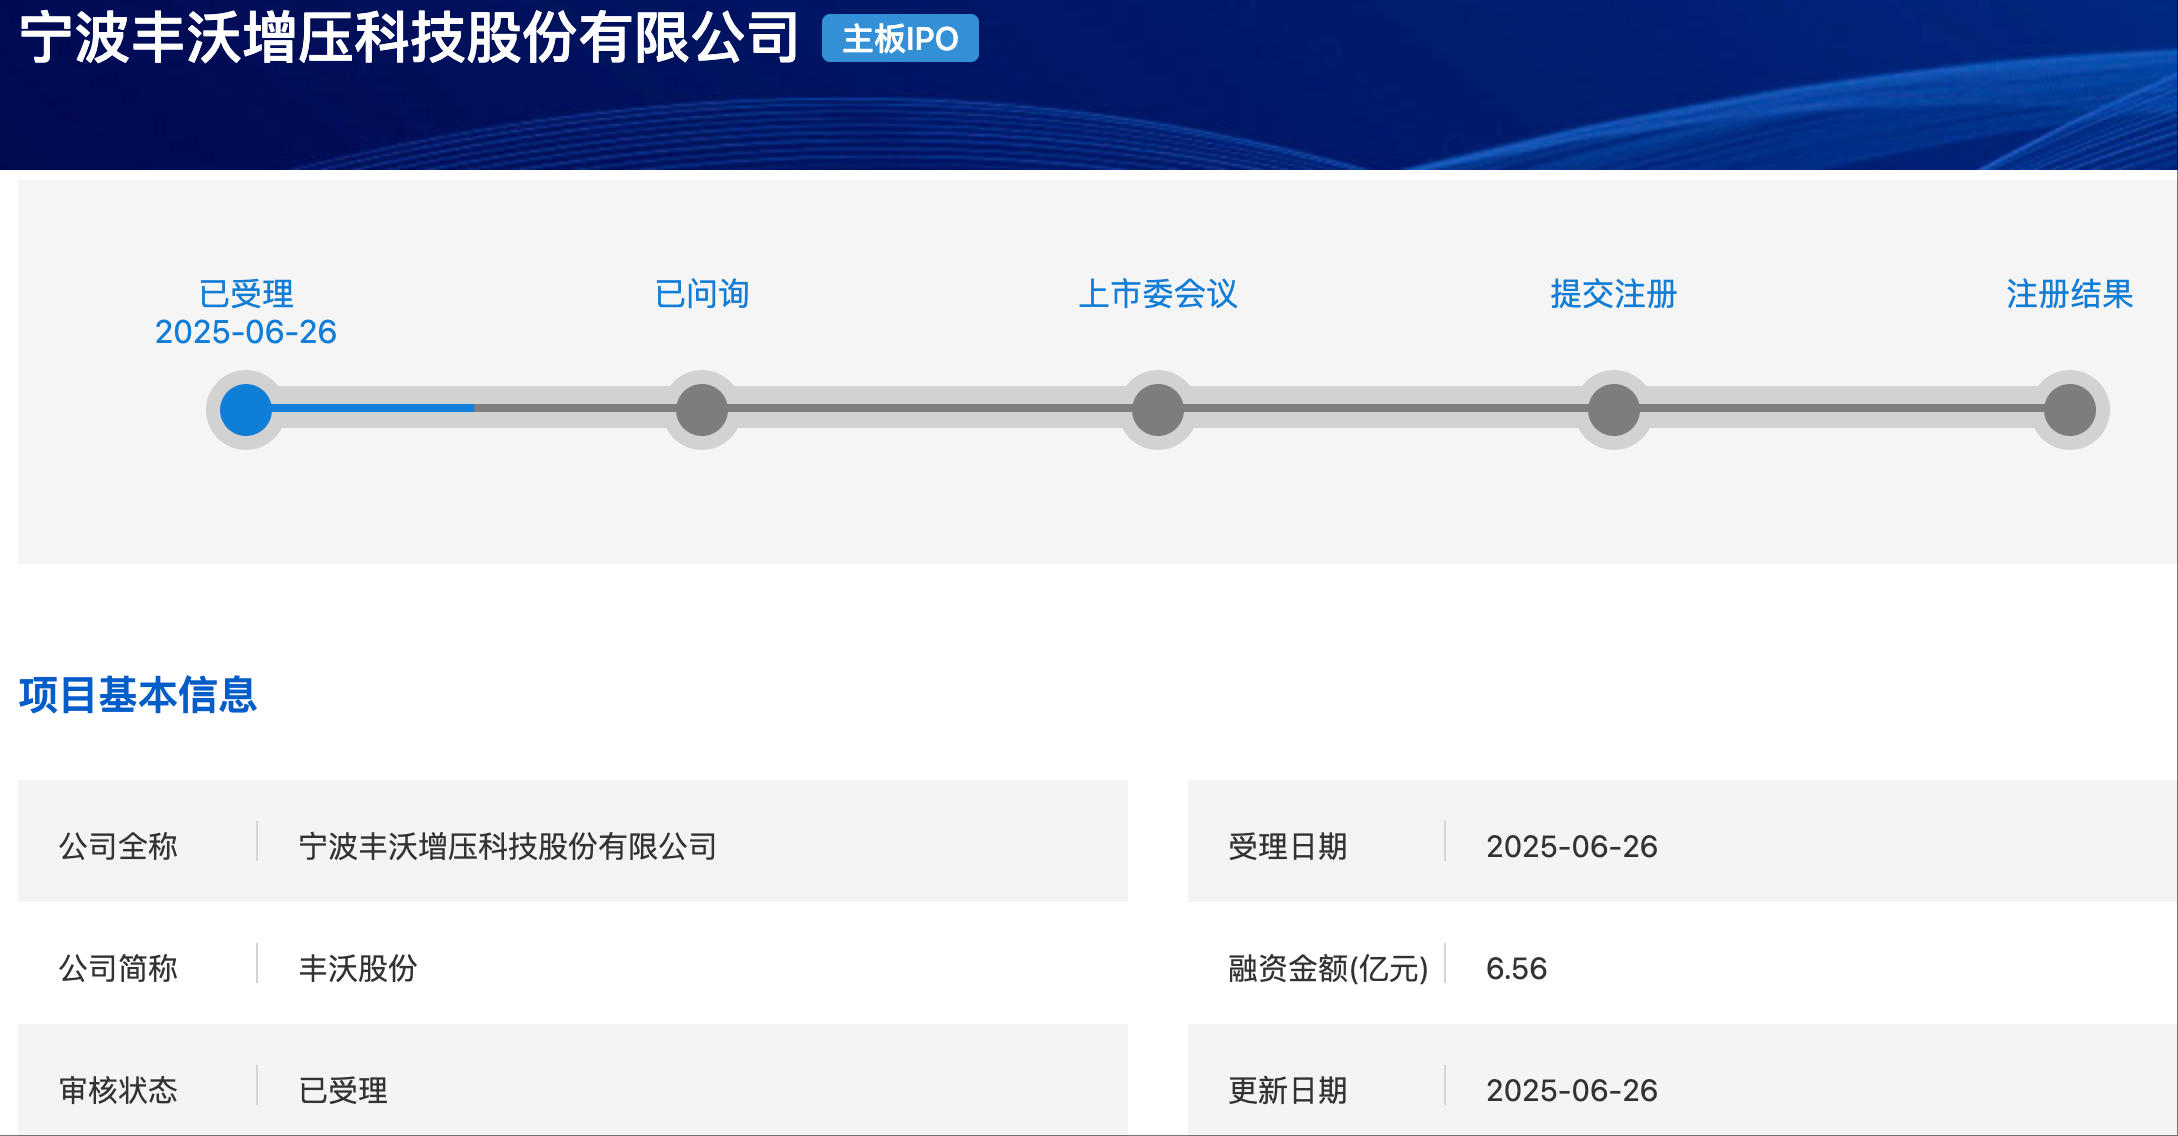Click the 融资金额 value 6.56

click(x=1516, y=969)
